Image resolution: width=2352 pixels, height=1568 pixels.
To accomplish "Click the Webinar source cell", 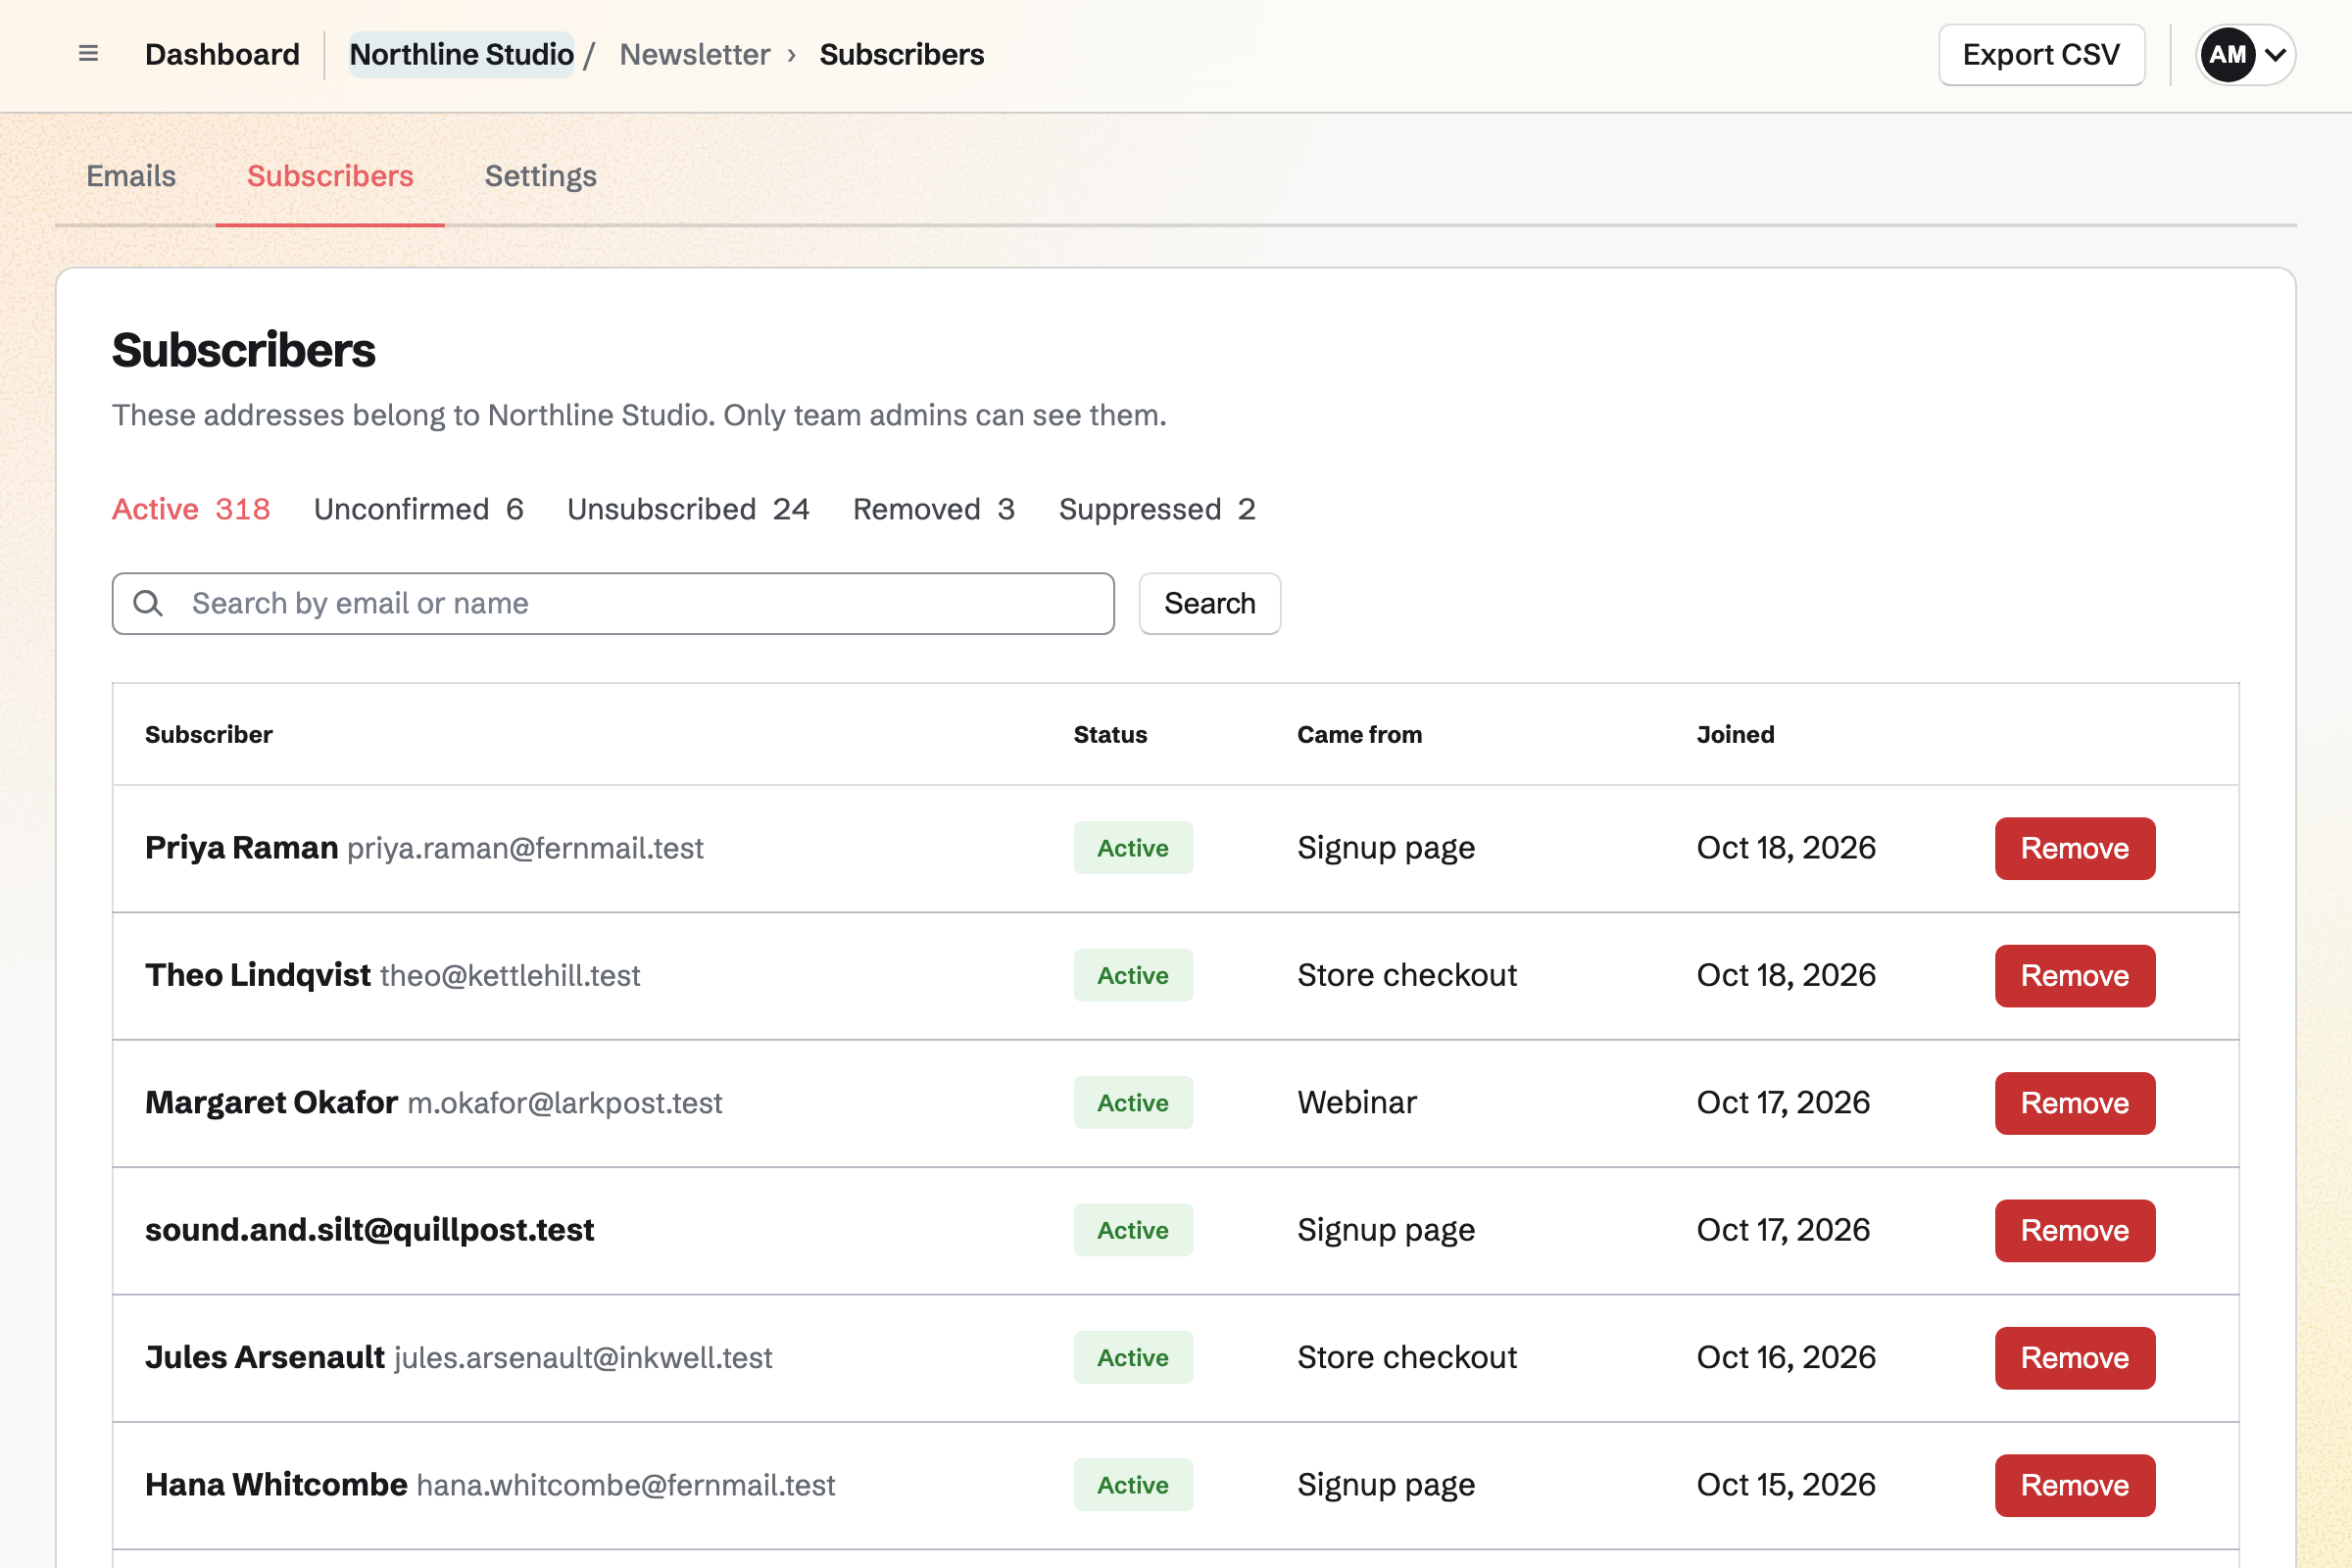I will pyautogui.click(x=1357, y=1102).
